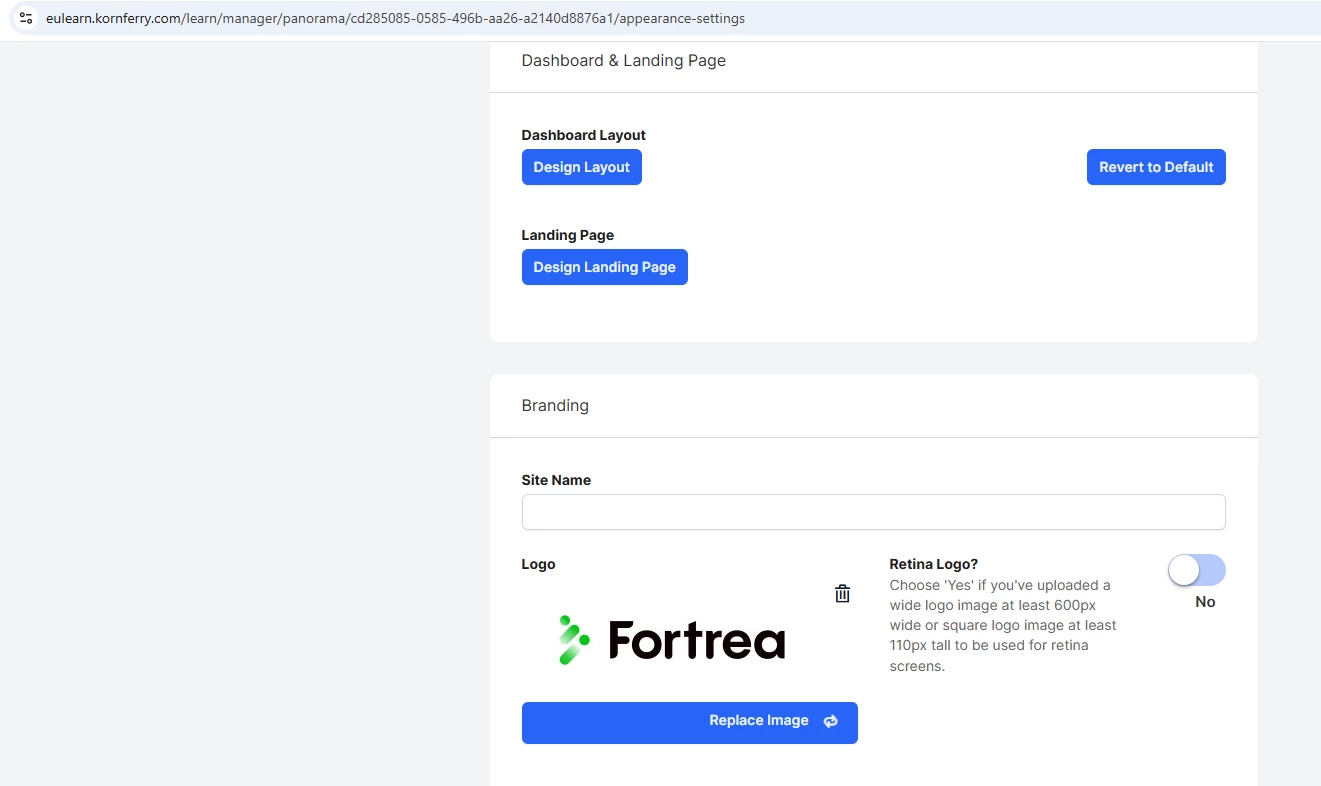Delete the Fortrea logo with trash icon

842,594
